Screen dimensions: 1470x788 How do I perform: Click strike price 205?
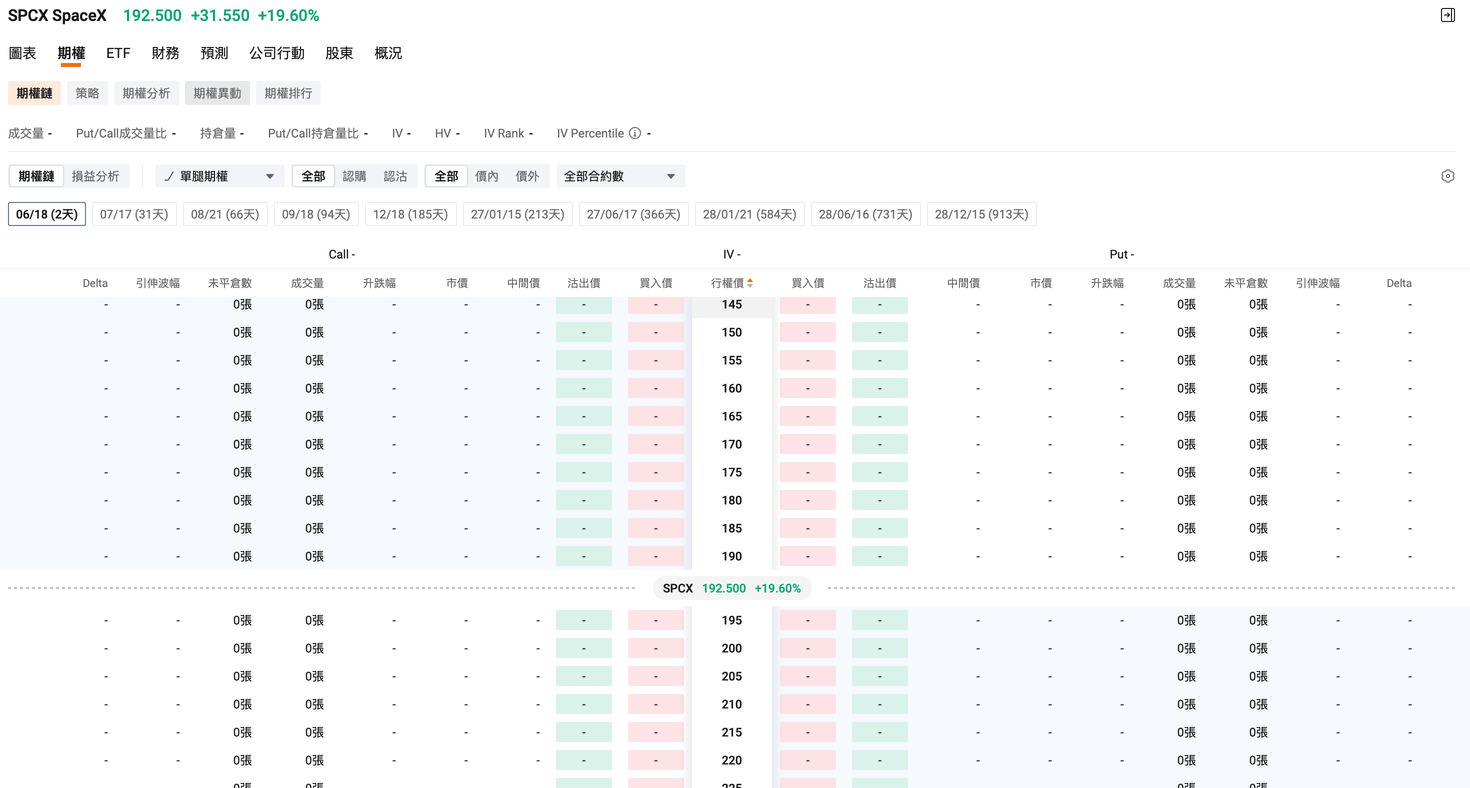(x=732, y=676)
